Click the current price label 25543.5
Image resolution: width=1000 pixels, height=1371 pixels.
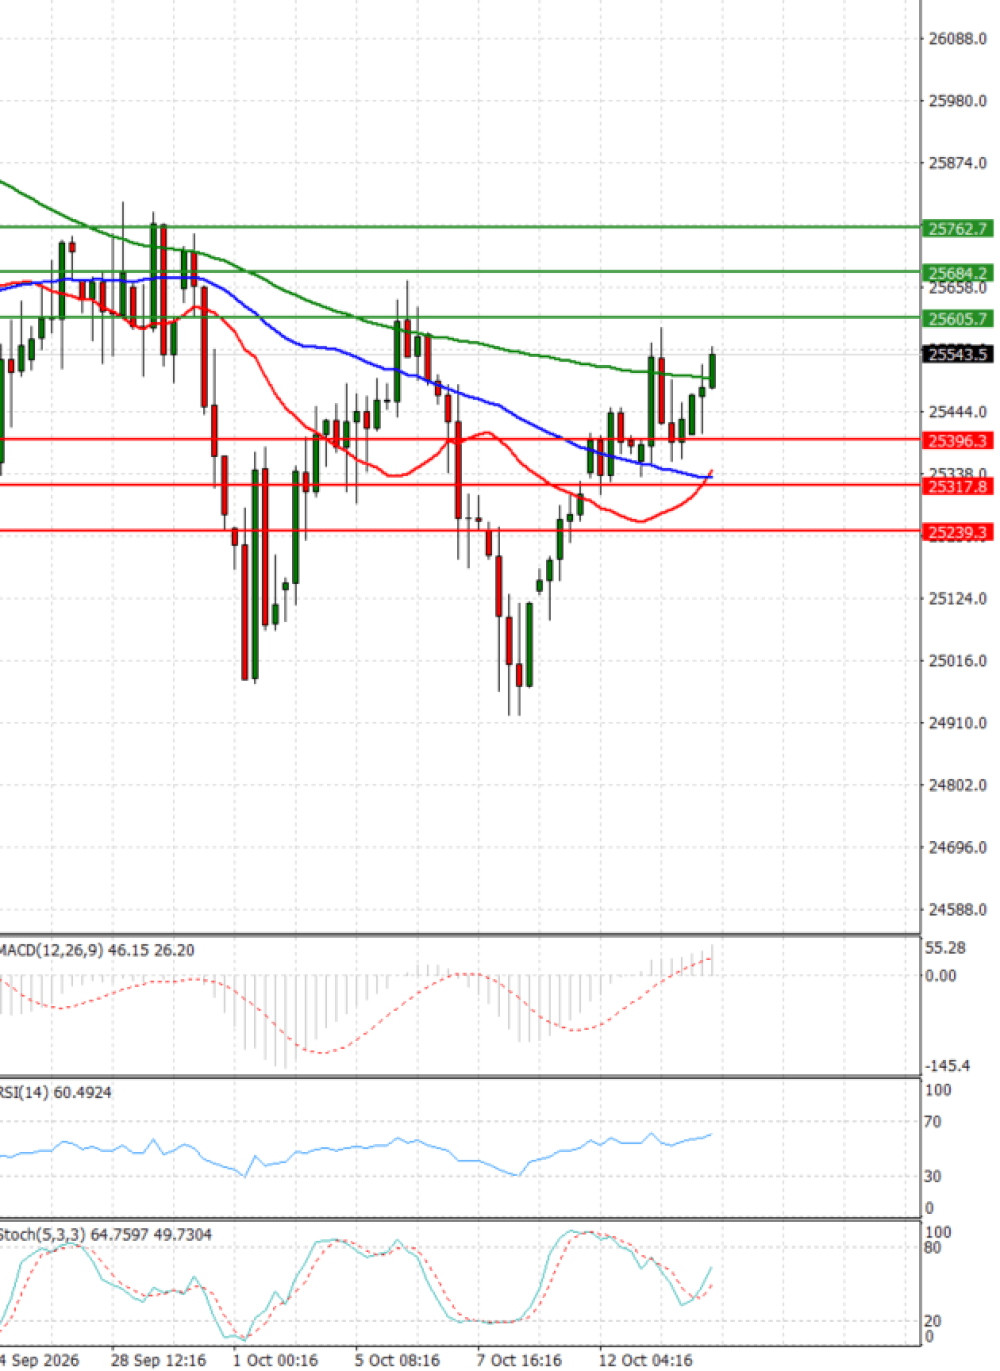click(x=957, y=354)
